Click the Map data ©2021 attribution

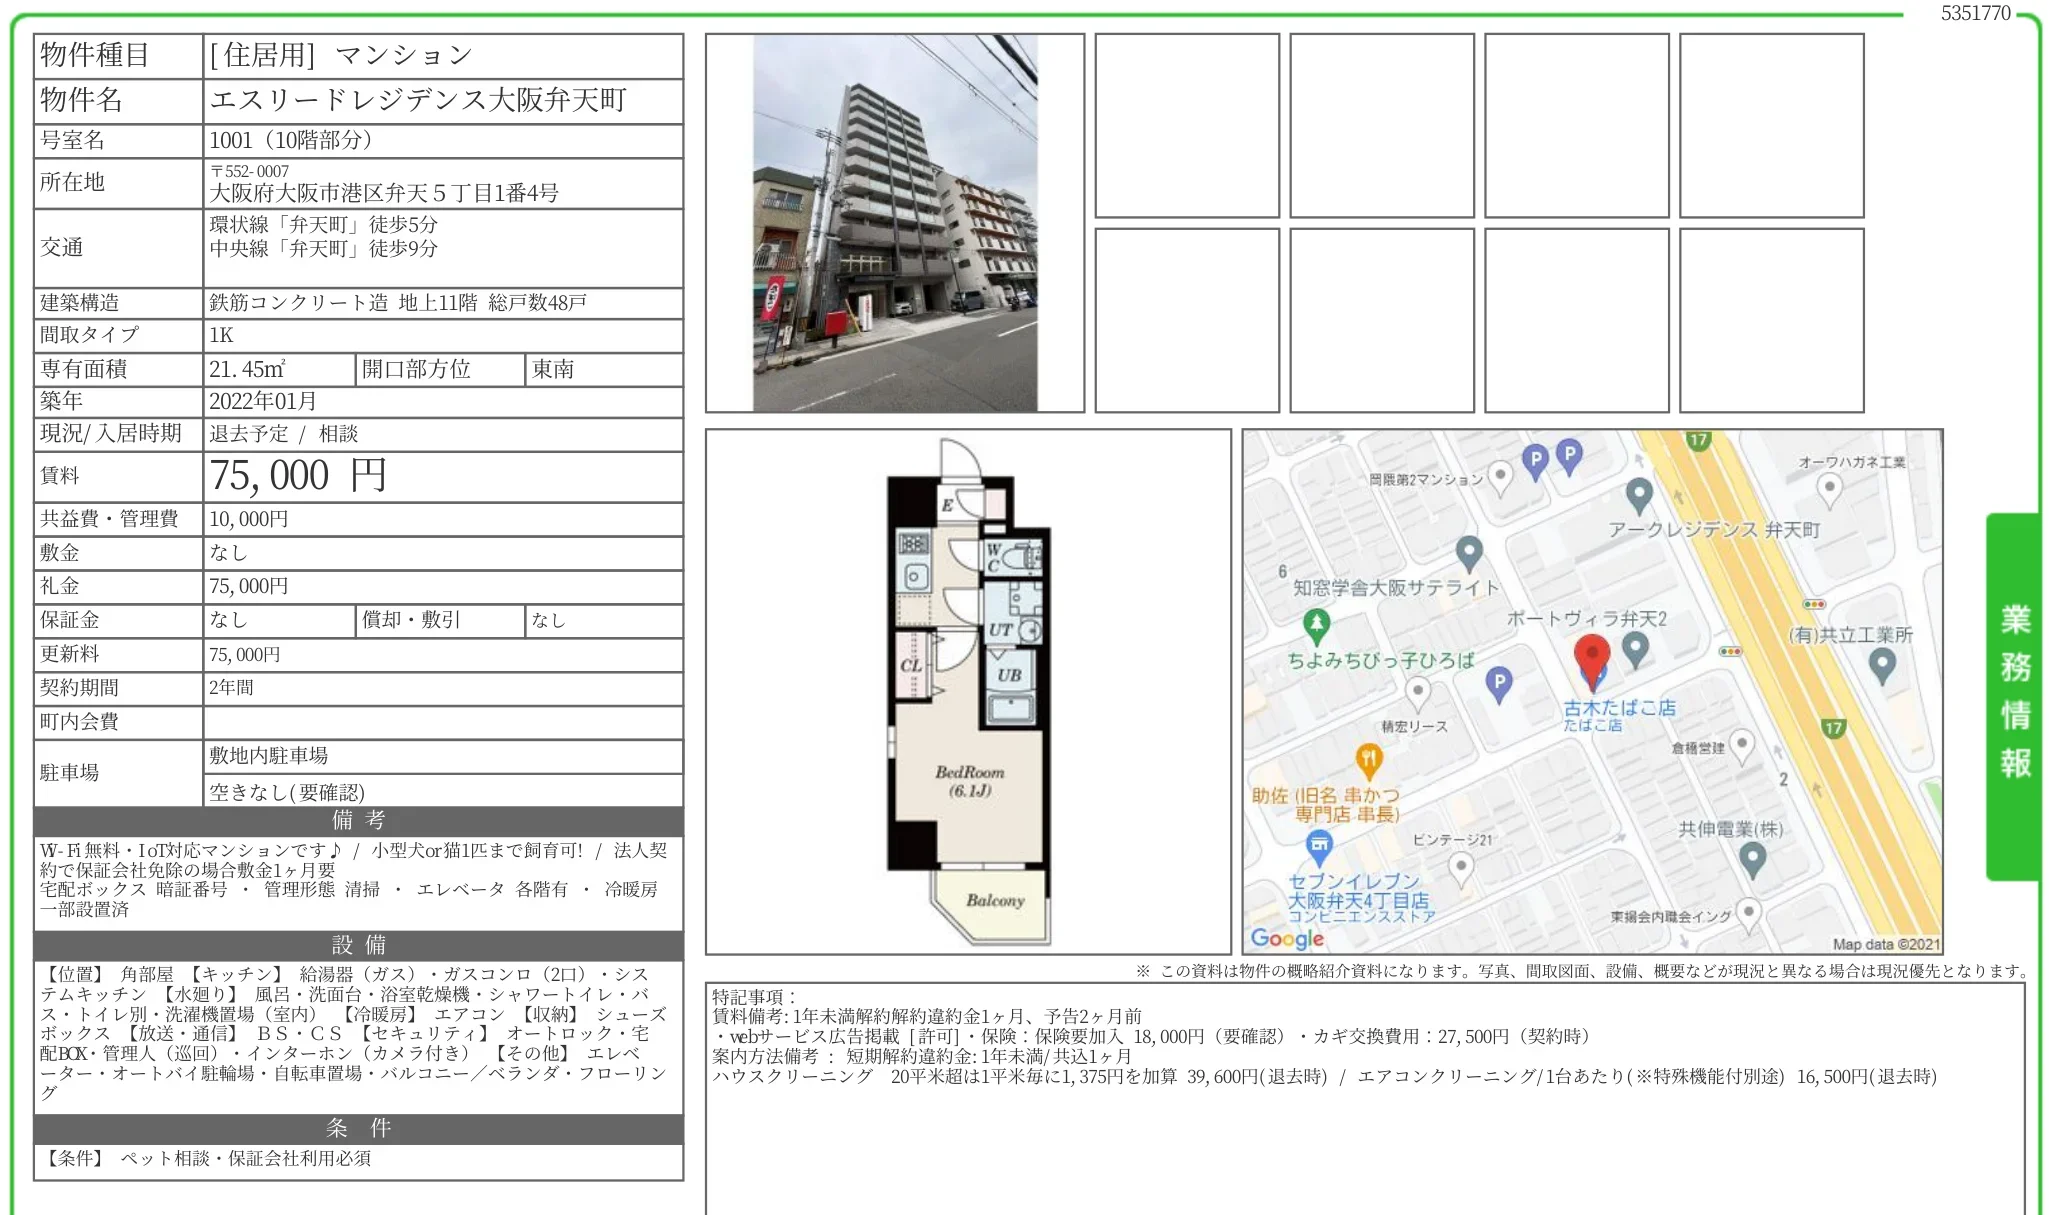[1885, 943]
